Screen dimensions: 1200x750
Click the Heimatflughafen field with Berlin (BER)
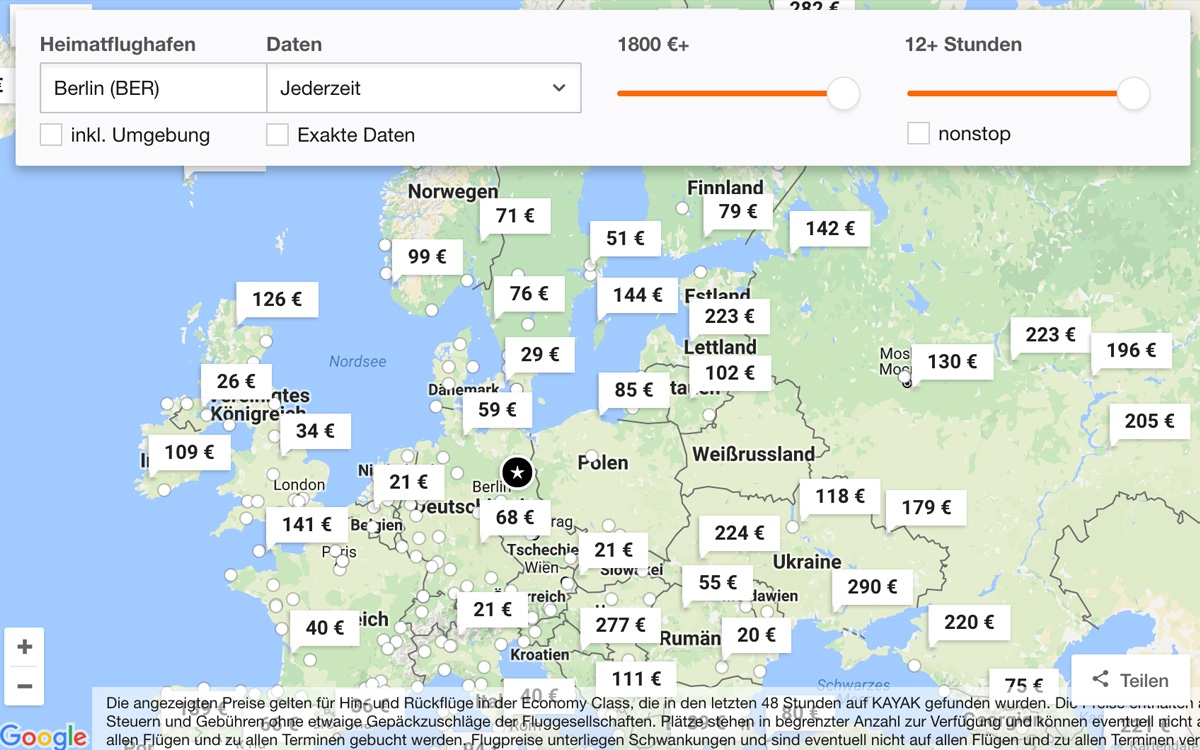(153, 88)
